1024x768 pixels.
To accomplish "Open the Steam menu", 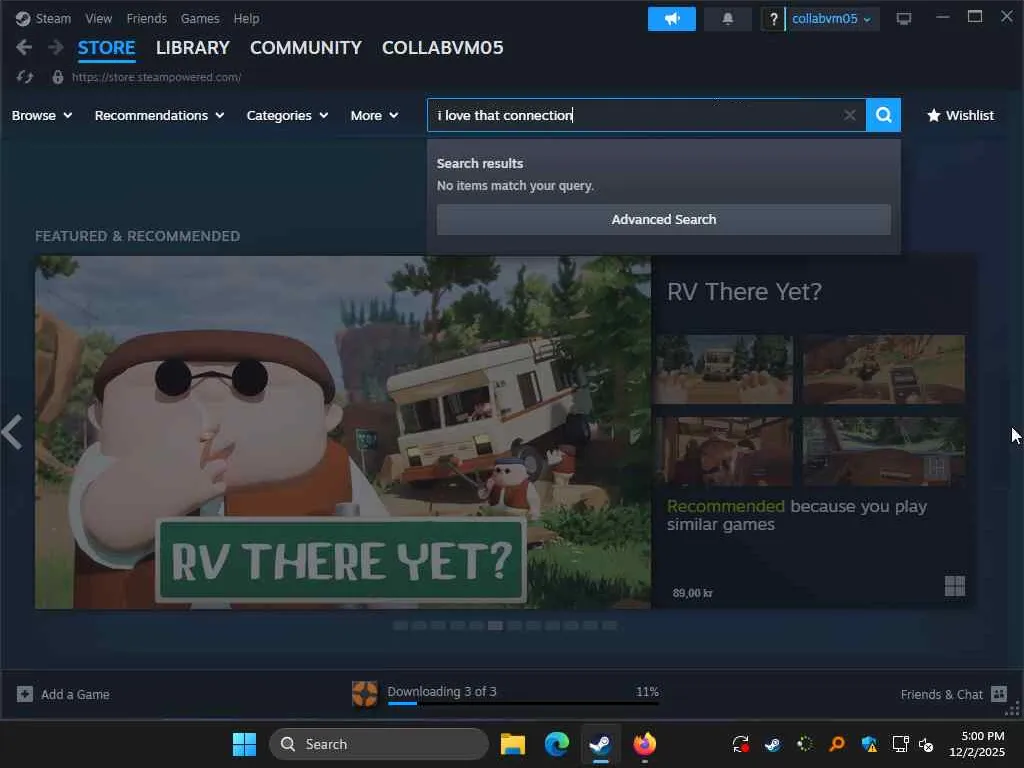I will tap(53, 18).
